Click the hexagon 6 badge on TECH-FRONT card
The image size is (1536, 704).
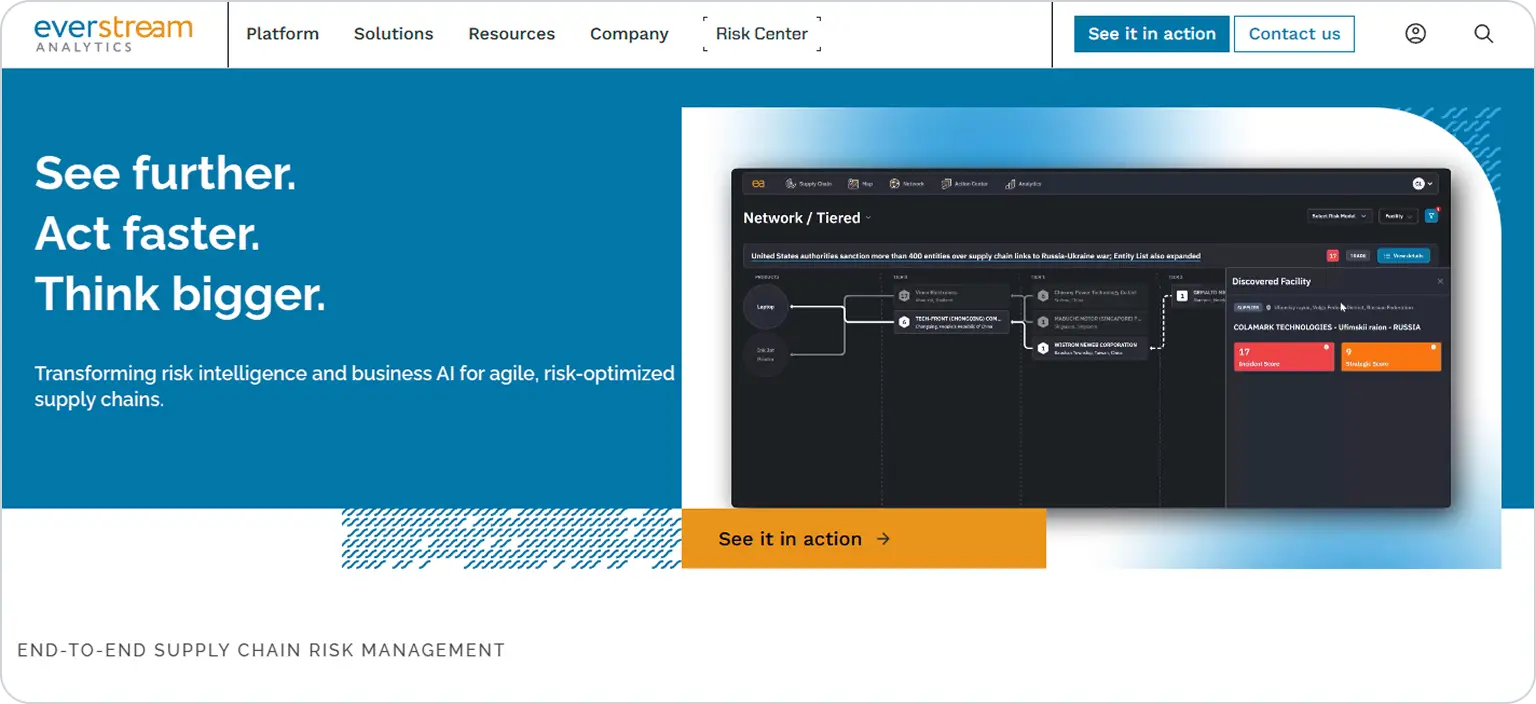click(904, 322)
